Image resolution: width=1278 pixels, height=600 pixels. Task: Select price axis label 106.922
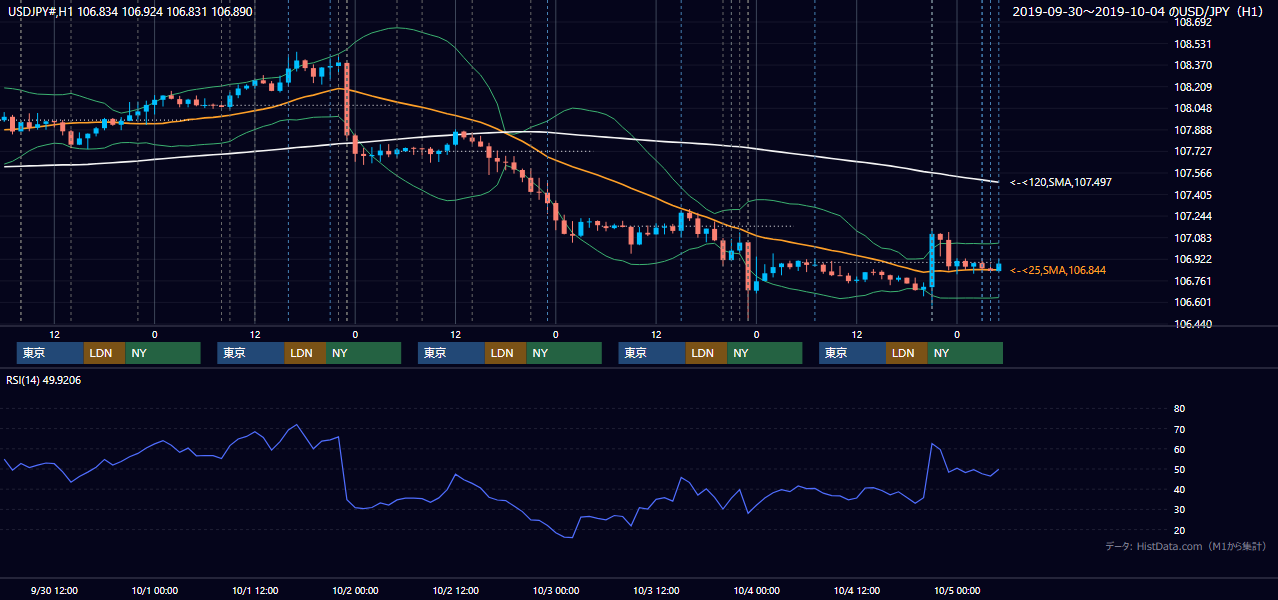click(x=1193, y=259)
